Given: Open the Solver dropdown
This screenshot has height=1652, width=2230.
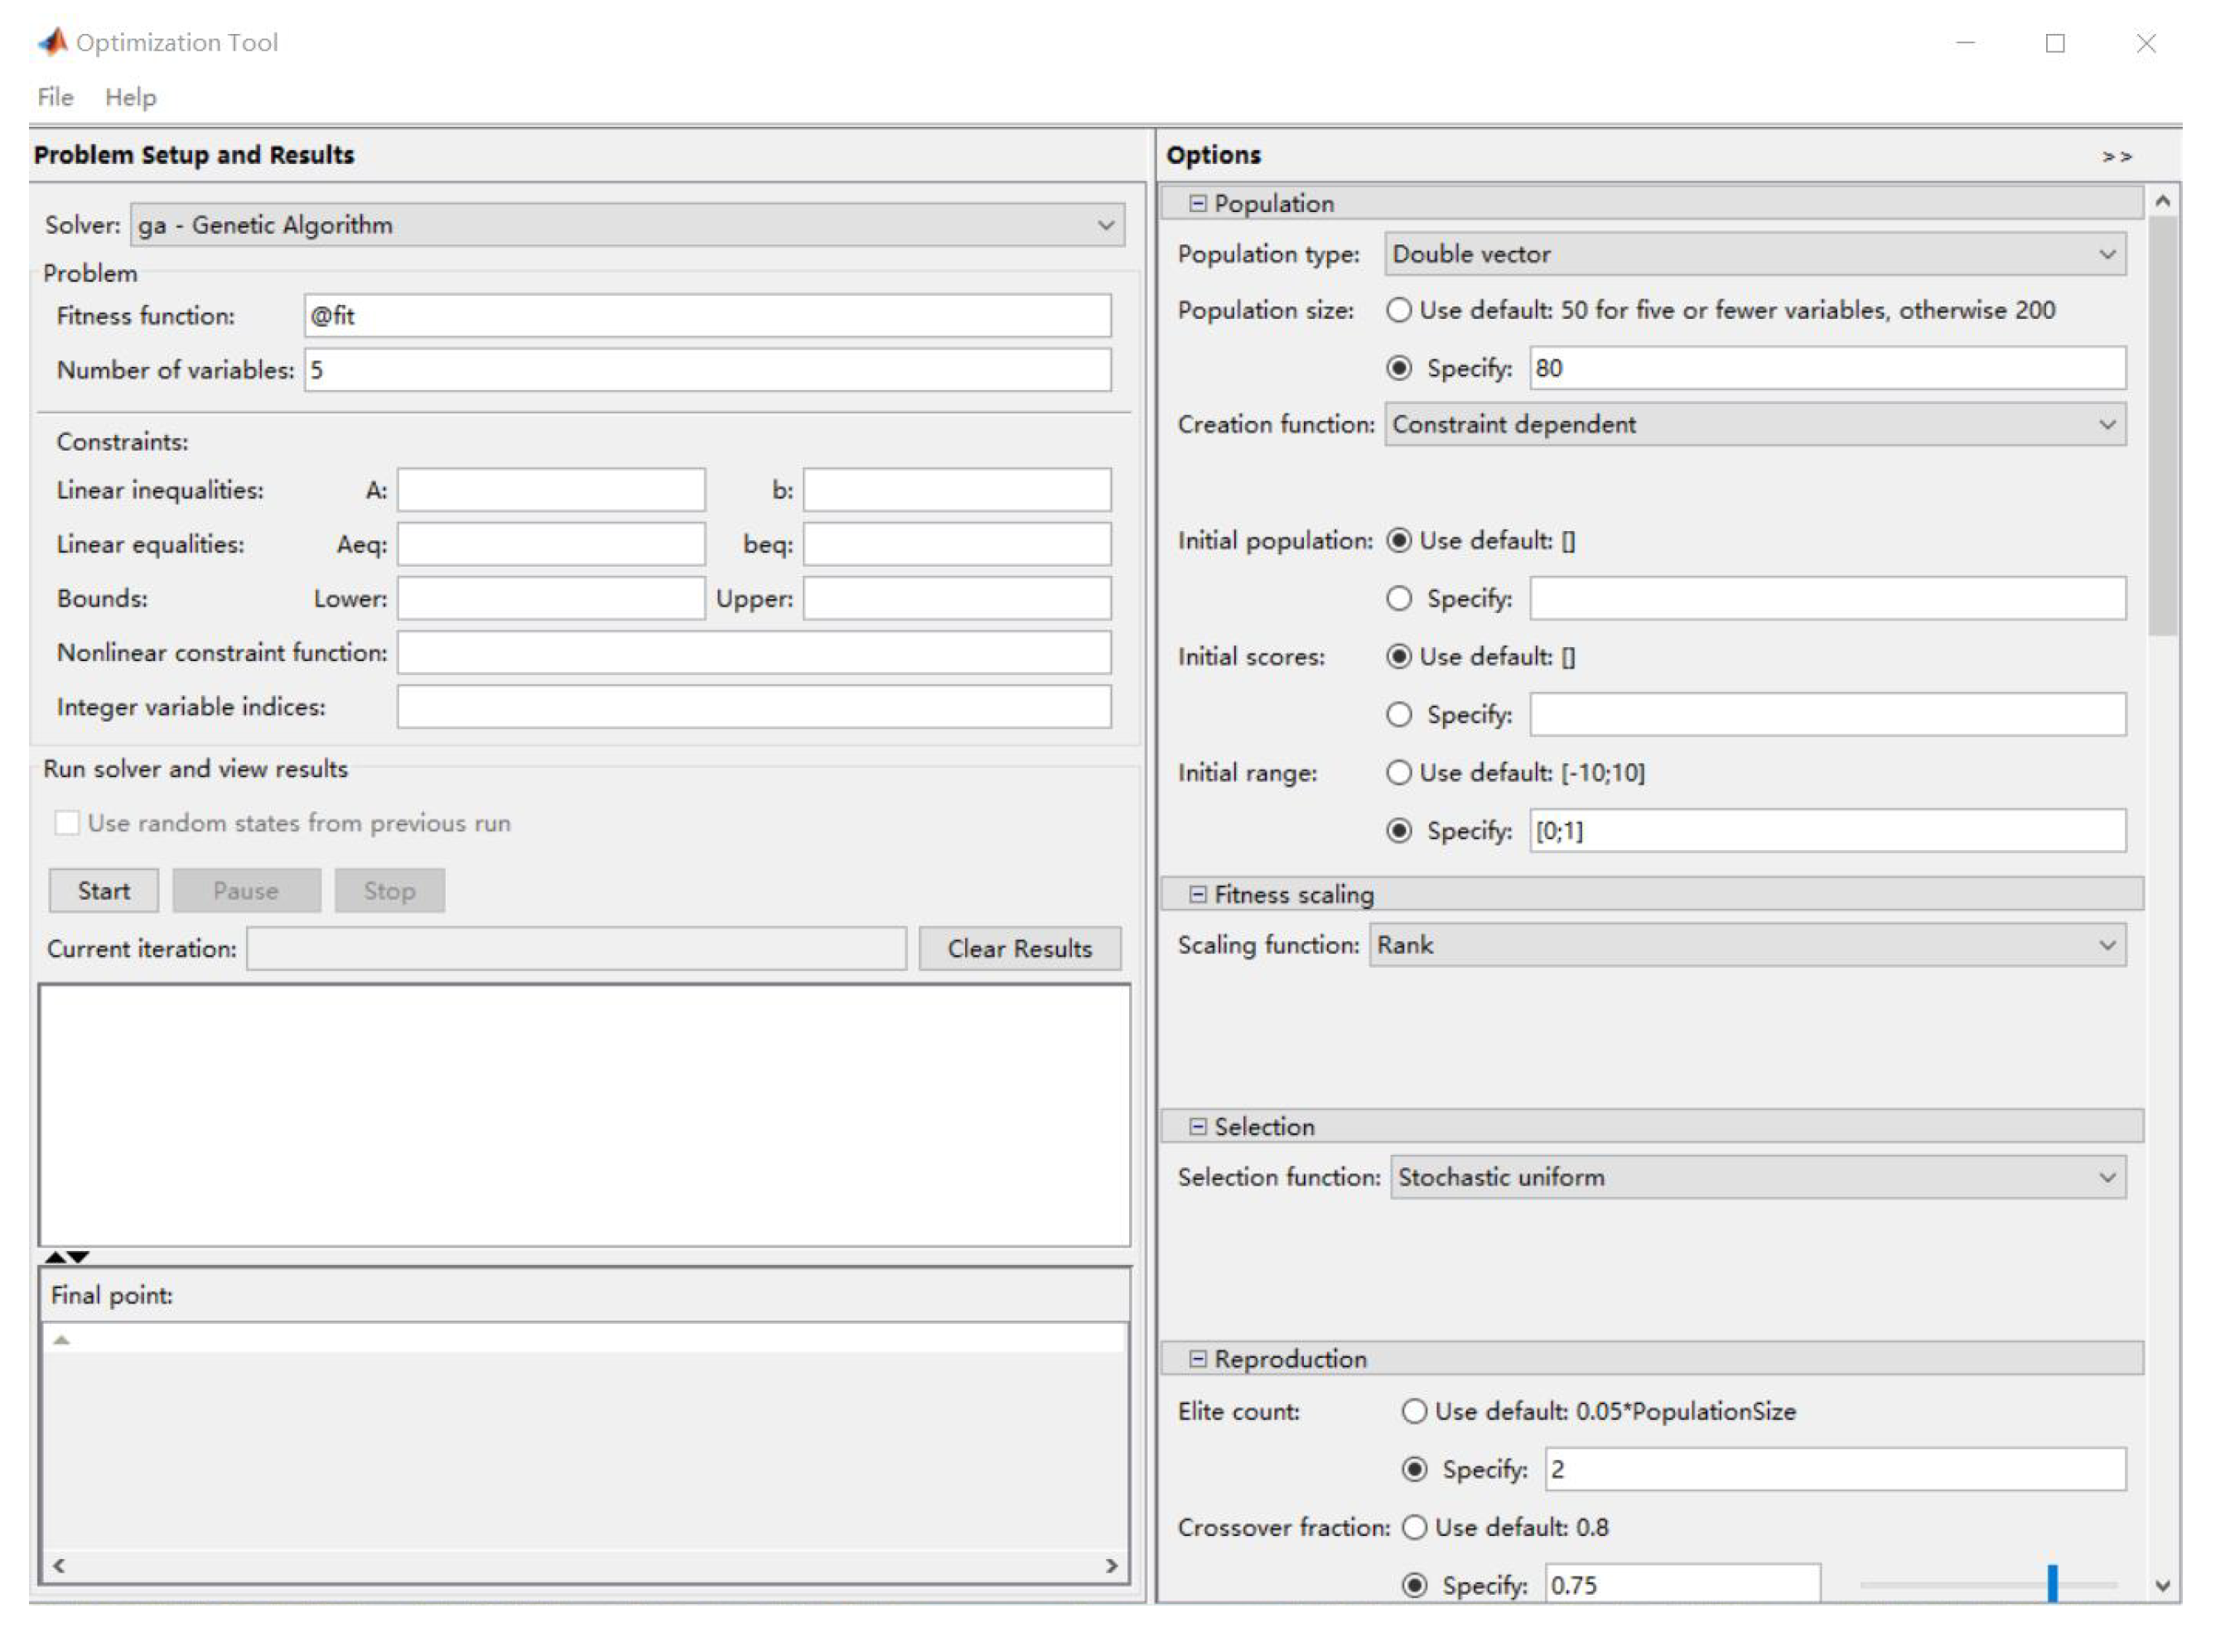Looking at the screenshot, I should (627, 225).
